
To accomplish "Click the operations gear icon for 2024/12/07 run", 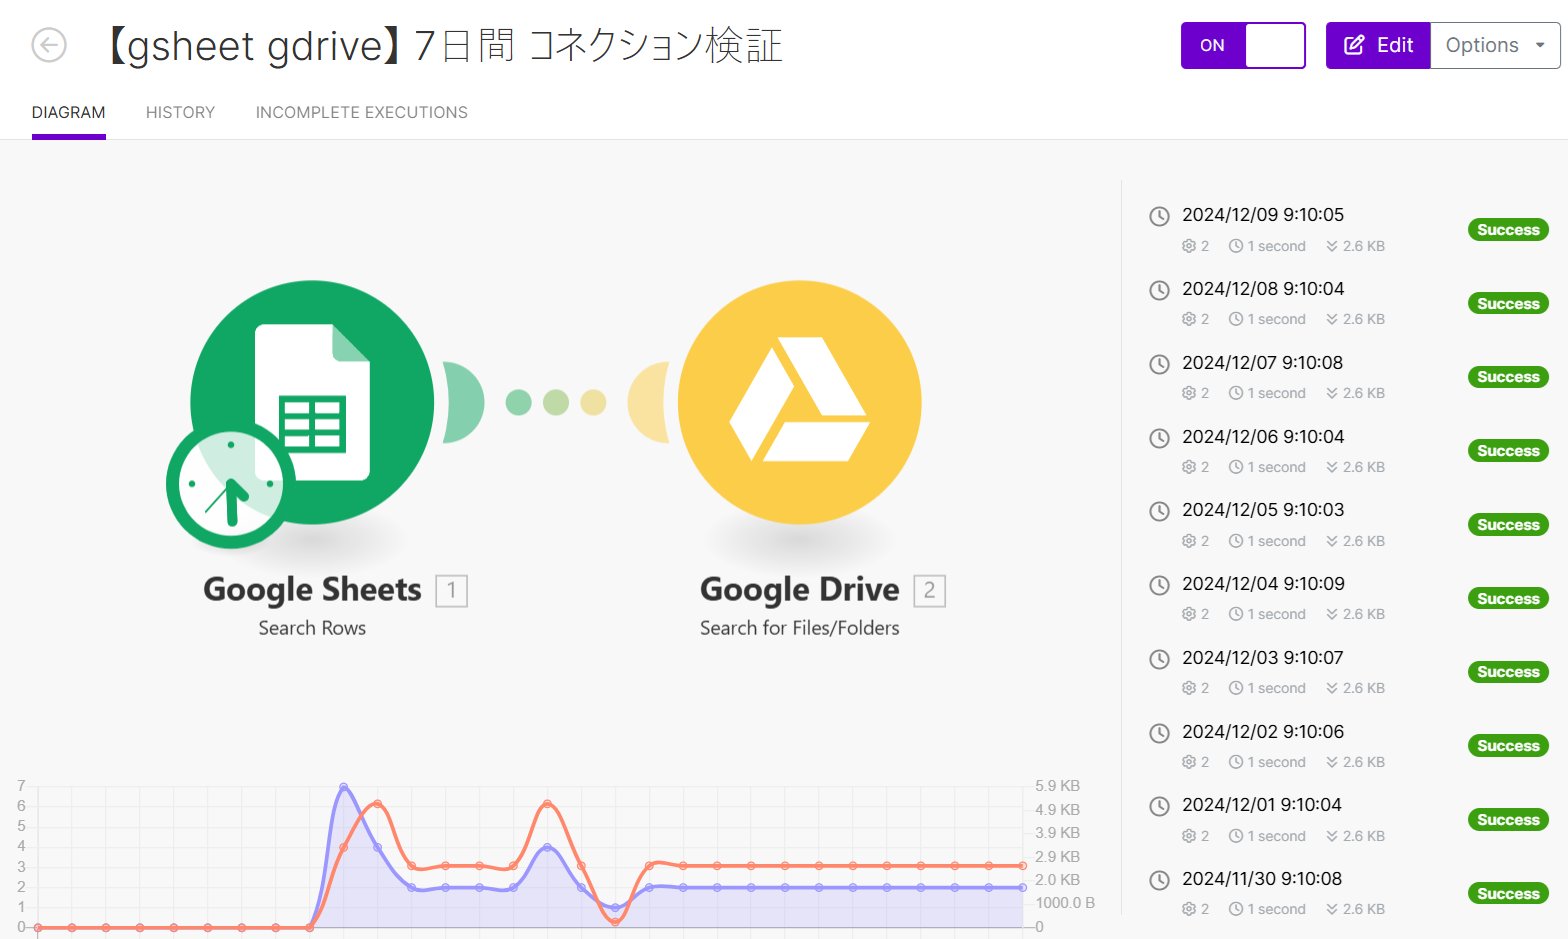I will tap(1189, 393).
